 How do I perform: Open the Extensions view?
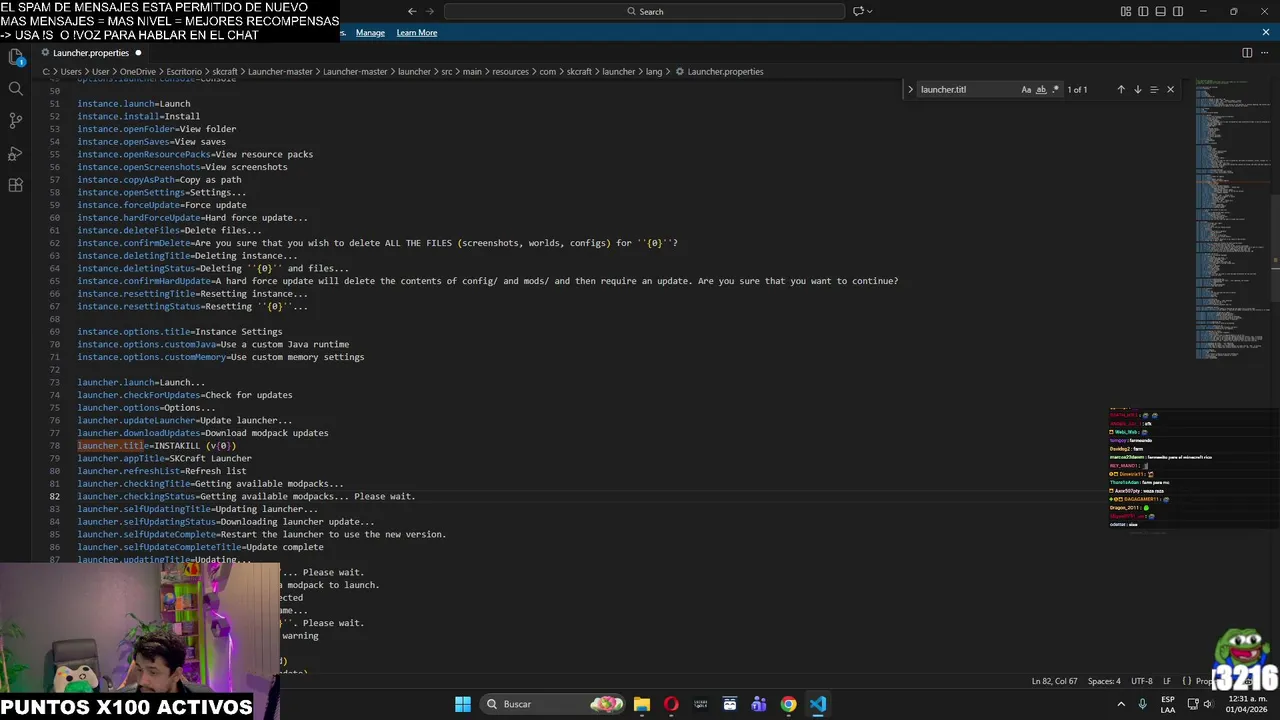[15, 185]
